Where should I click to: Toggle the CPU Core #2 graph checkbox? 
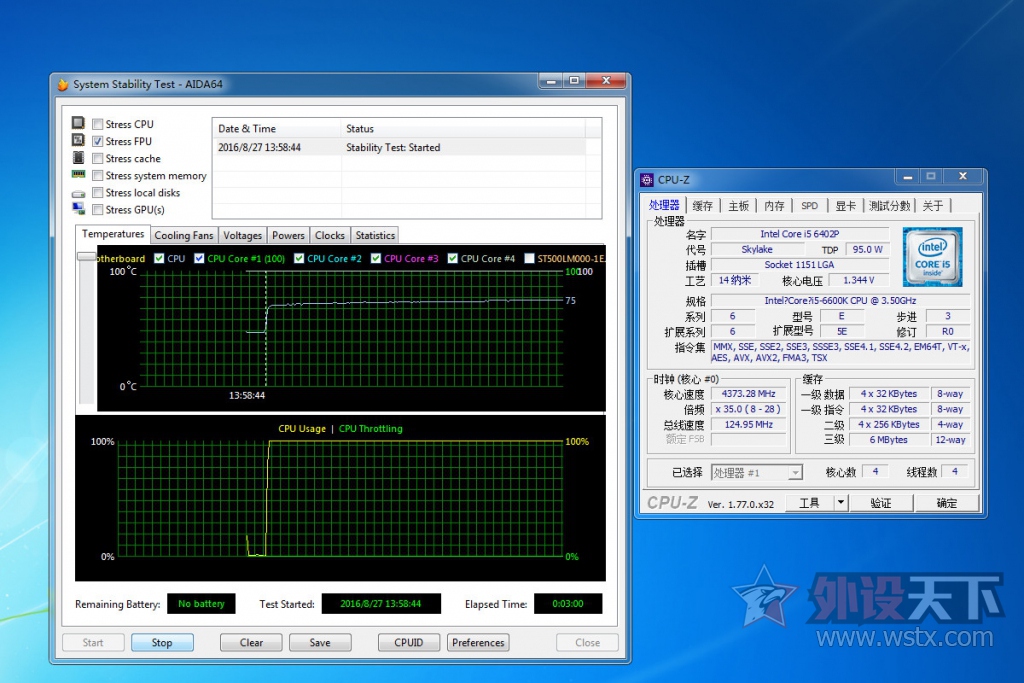click(299, 259)
